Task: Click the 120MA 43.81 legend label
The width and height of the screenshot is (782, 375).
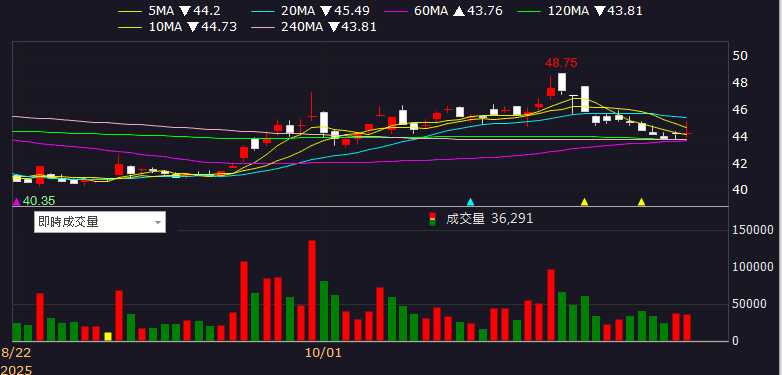Action: coord(595,10)
